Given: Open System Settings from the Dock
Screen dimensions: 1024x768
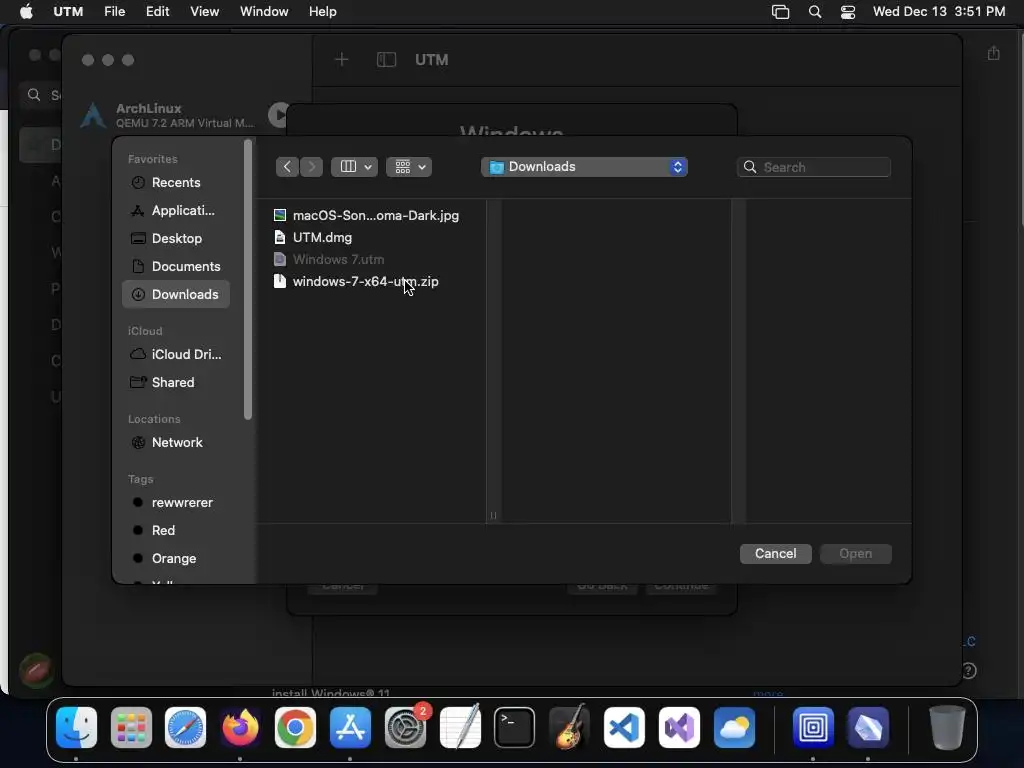Looking at the screenshot, I should [406, 728].
